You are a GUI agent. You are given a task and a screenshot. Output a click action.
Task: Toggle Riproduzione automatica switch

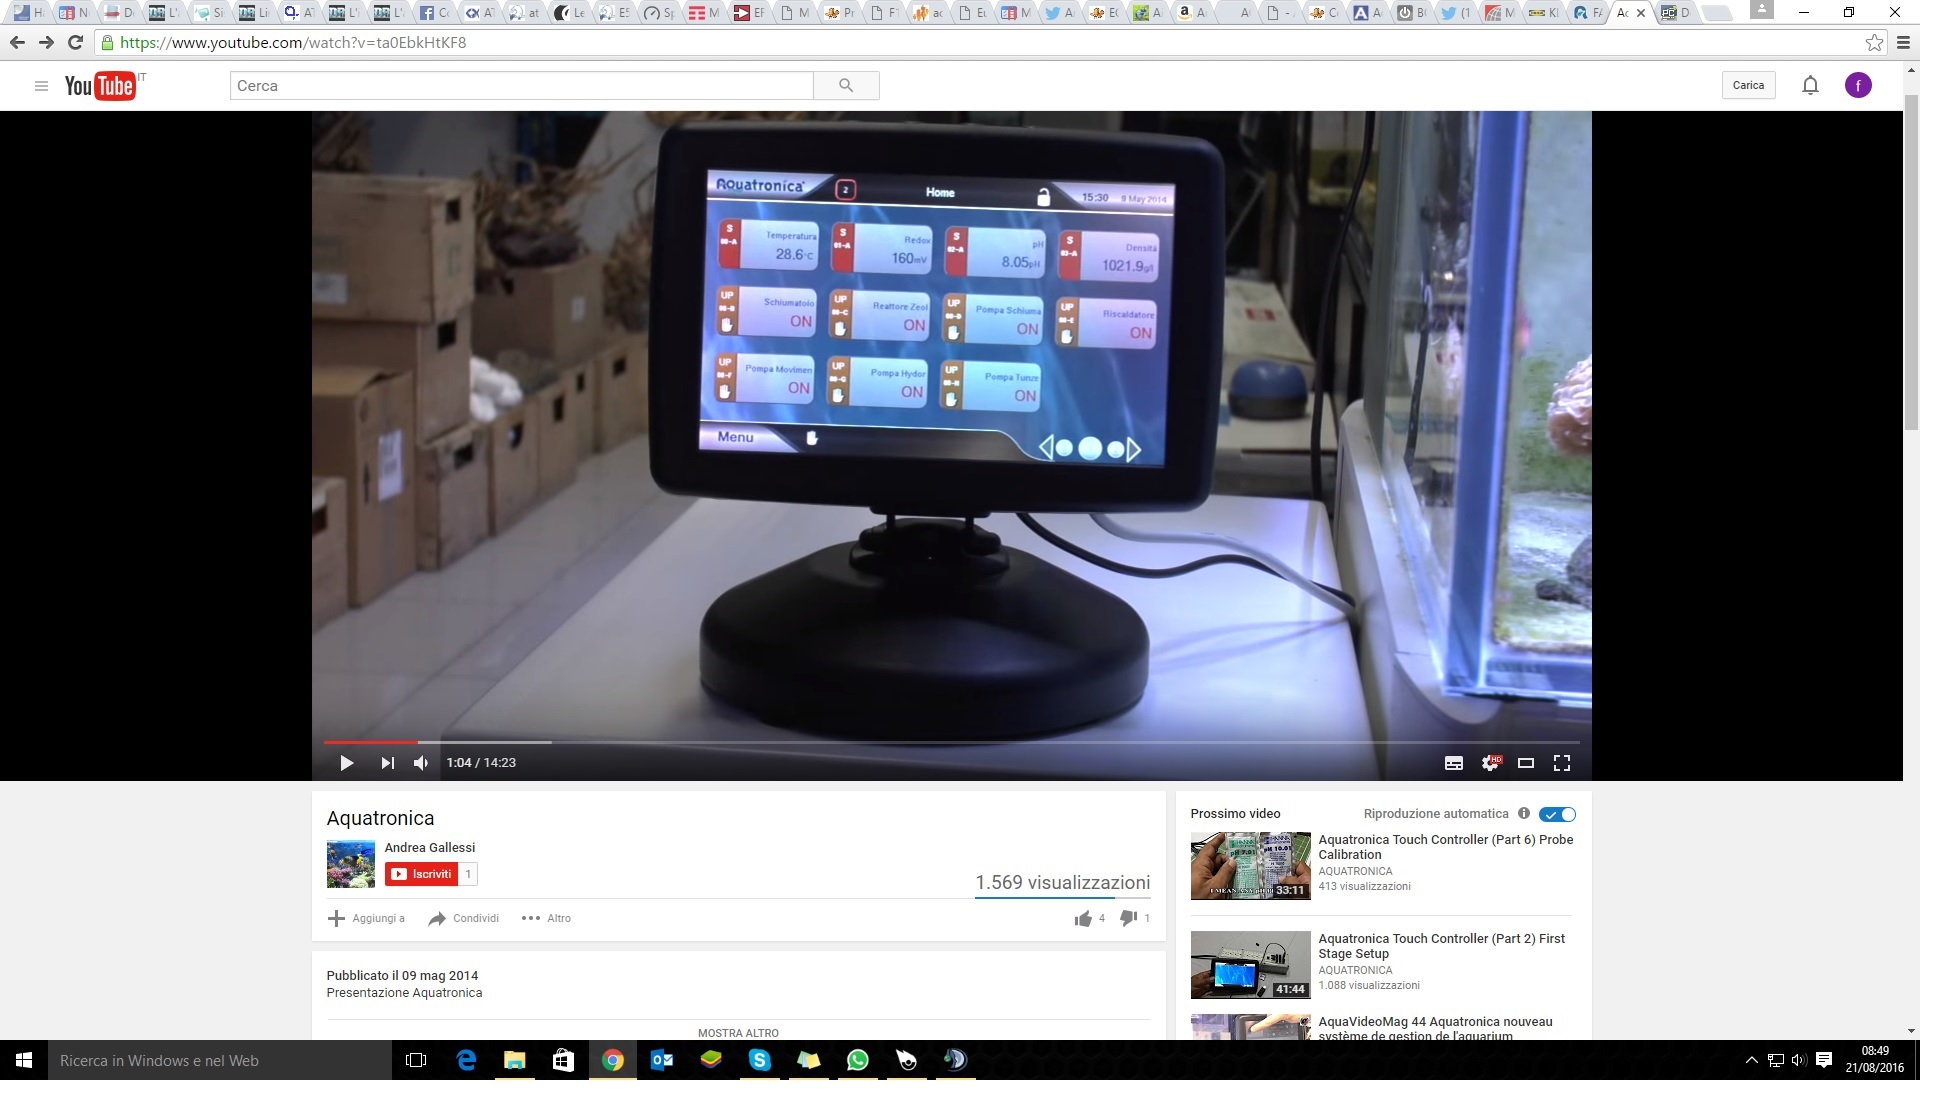[x=1557, y=814]
